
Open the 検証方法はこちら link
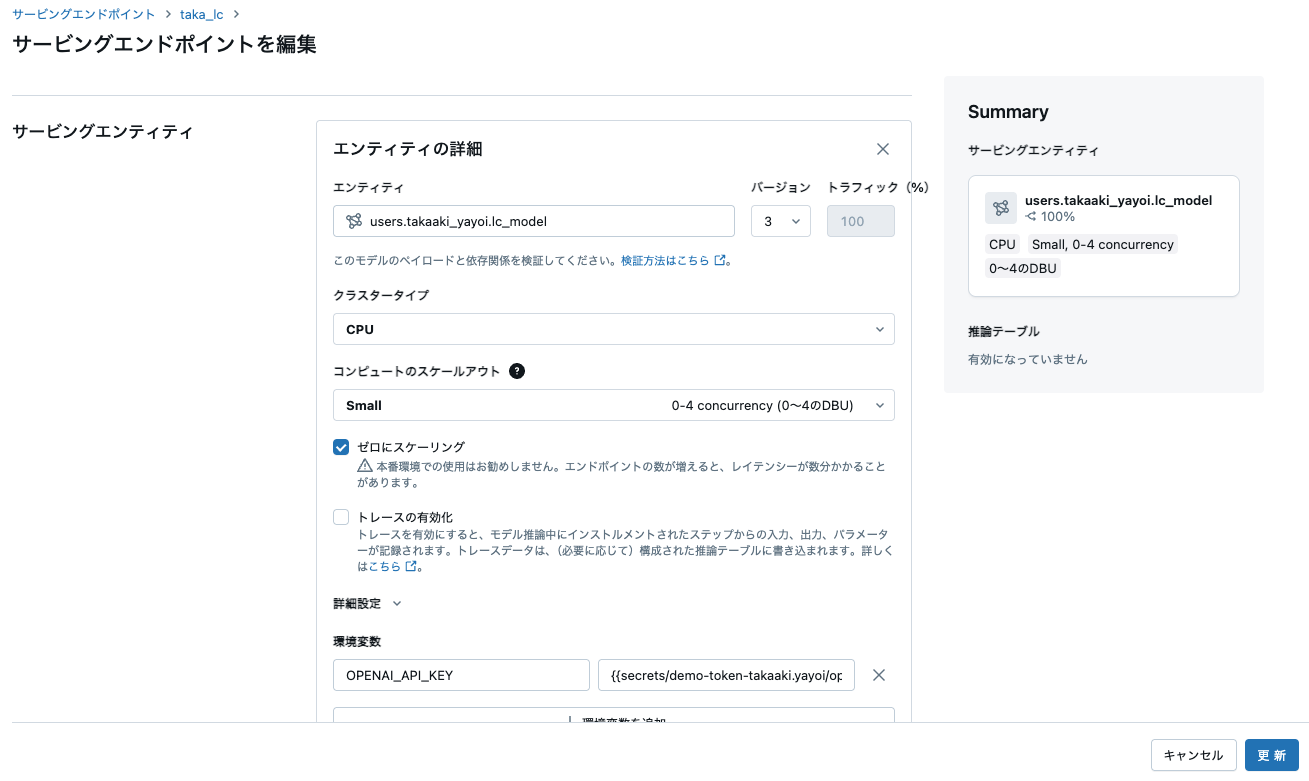tap(664, 259)
